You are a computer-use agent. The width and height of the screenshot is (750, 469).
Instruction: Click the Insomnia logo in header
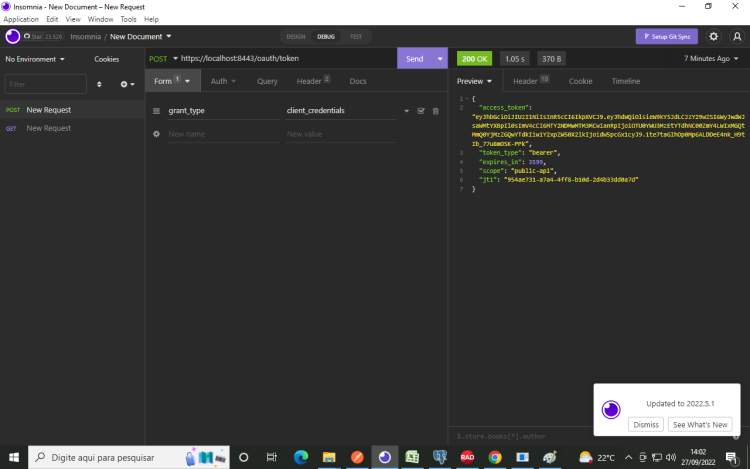tap(12, 36)
